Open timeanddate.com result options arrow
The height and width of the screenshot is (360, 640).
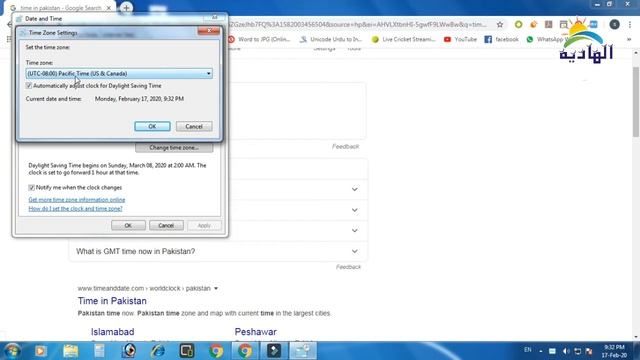(x=216, y=289)
